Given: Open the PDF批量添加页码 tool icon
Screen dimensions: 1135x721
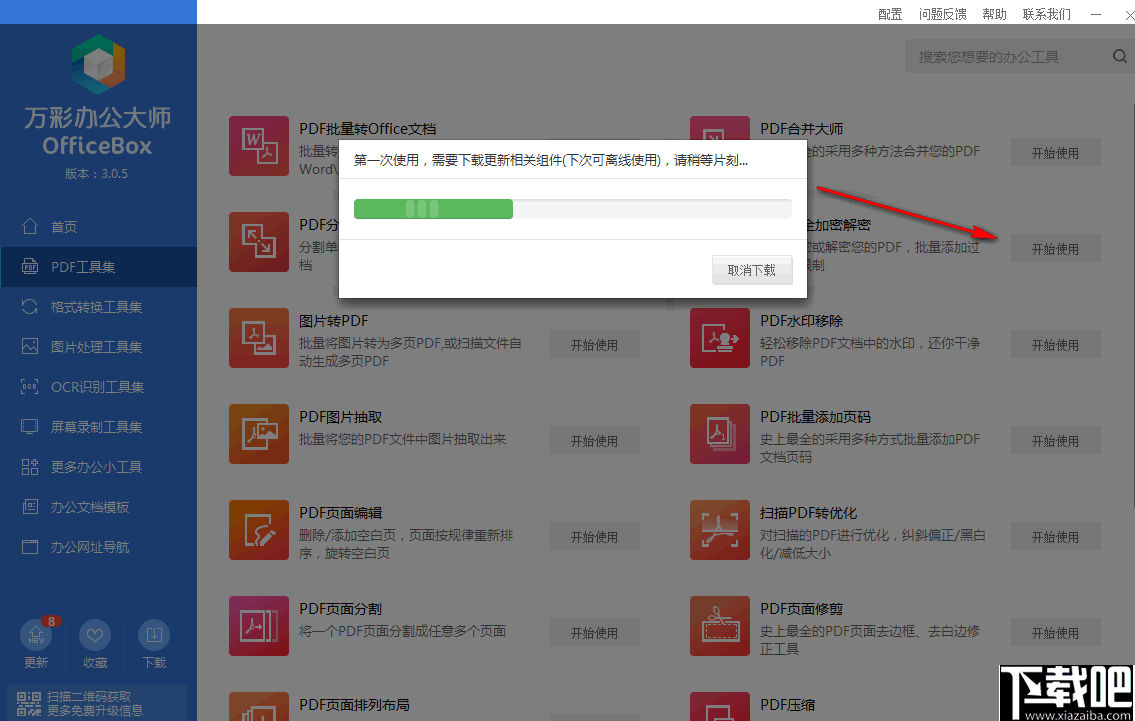Looking at the screenshot, I should point(720,434).
